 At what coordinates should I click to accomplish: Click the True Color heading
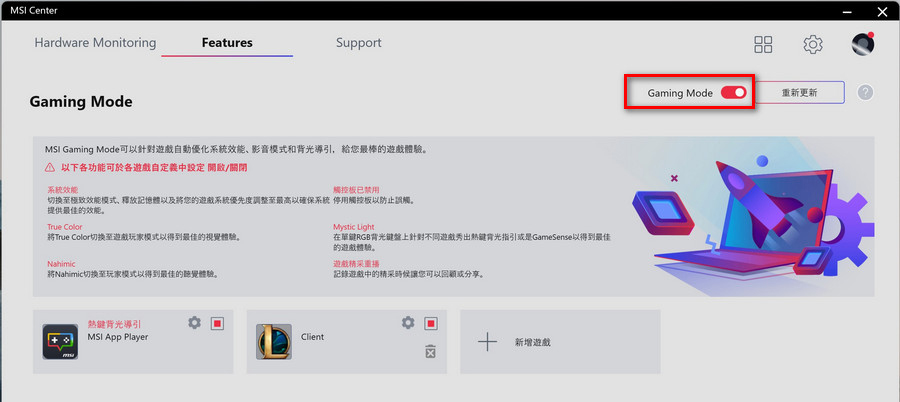pos(64,227)
